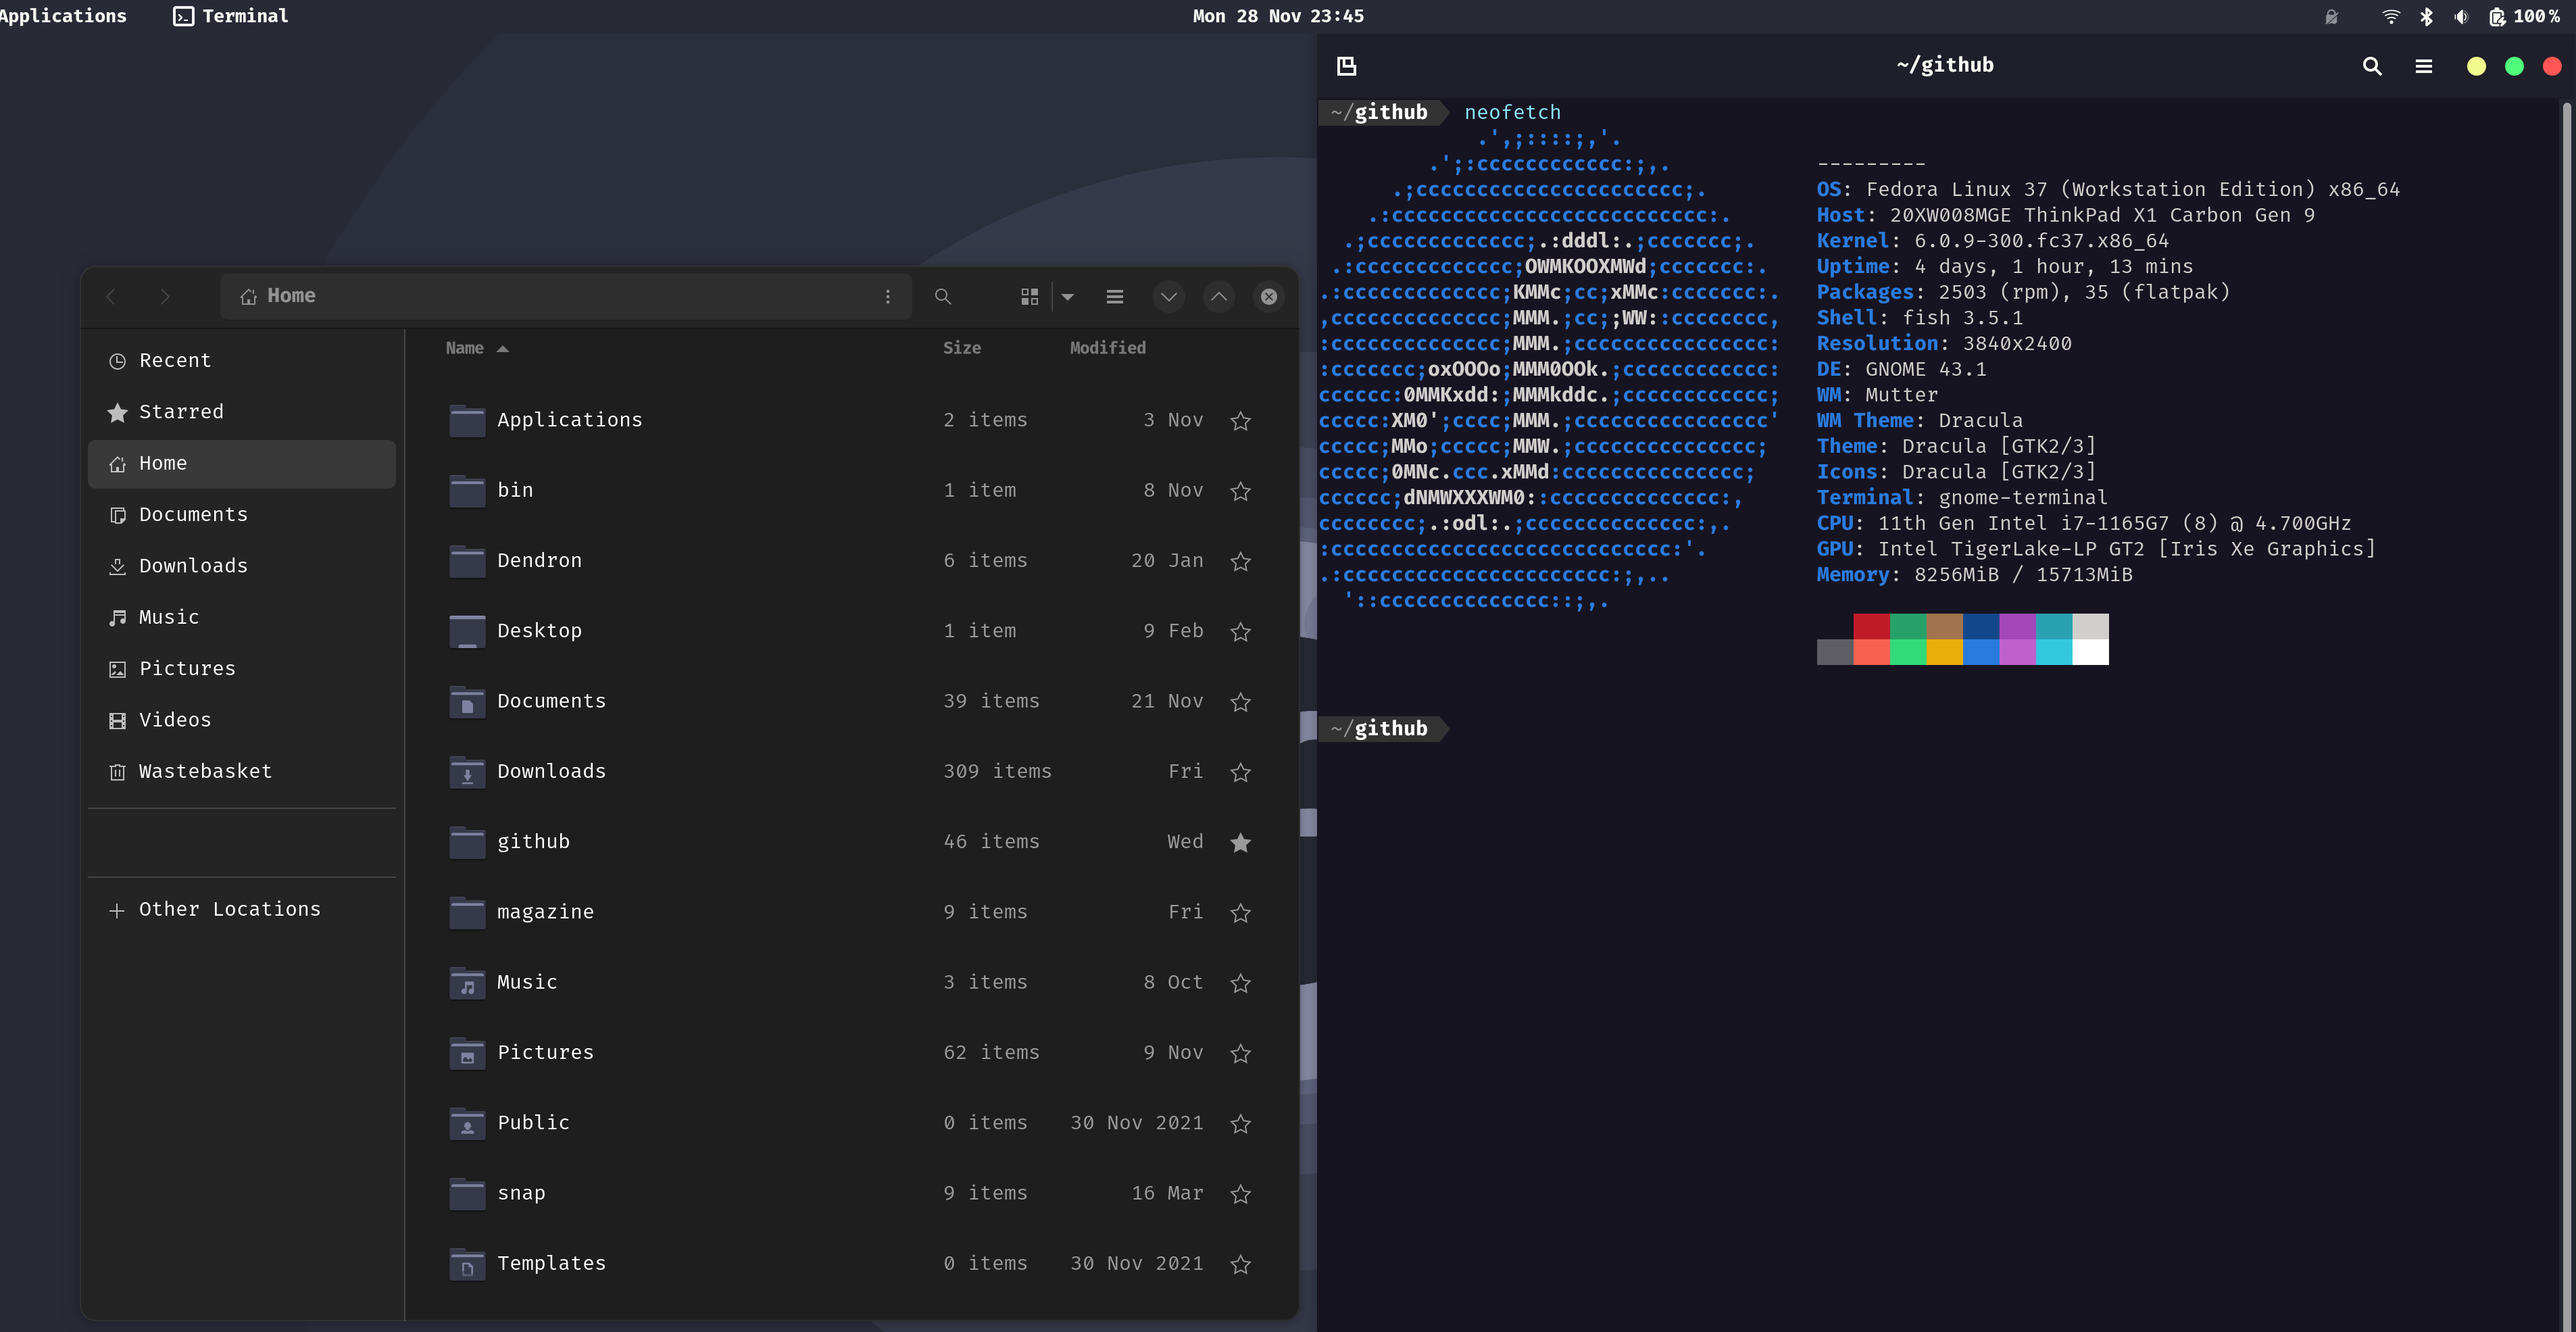
Task: Open Other Locations in the sidebar
Action: tap(229, 908)
